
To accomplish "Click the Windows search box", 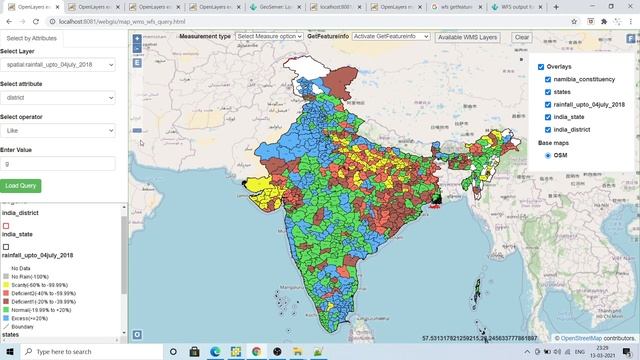I will point(92,351).
